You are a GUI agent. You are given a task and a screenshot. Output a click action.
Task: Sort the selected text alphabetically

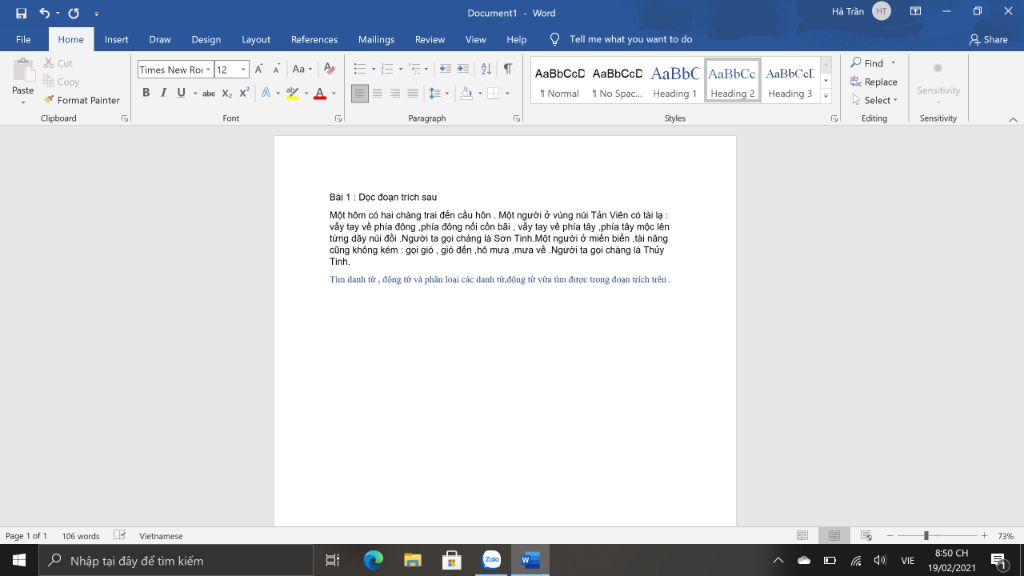click(486, 69)
